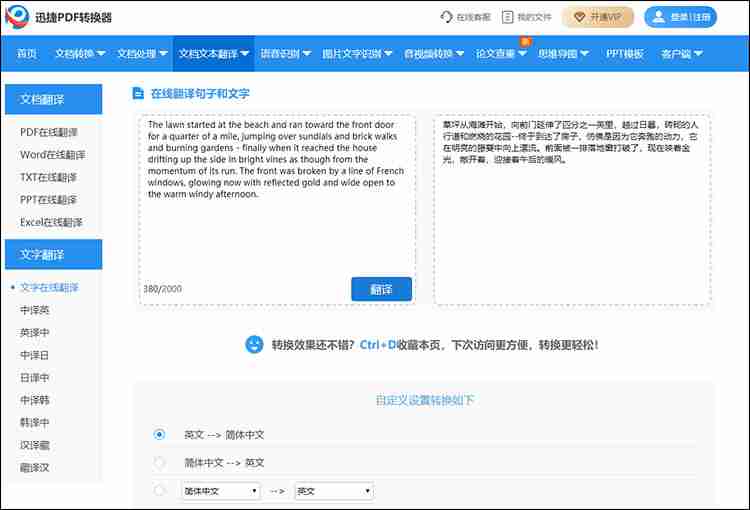The width and height of the screenshot is (750, 510).
Task: Click the blue 翻译 button
Action: pyautogui.click(x=381, y=289)
